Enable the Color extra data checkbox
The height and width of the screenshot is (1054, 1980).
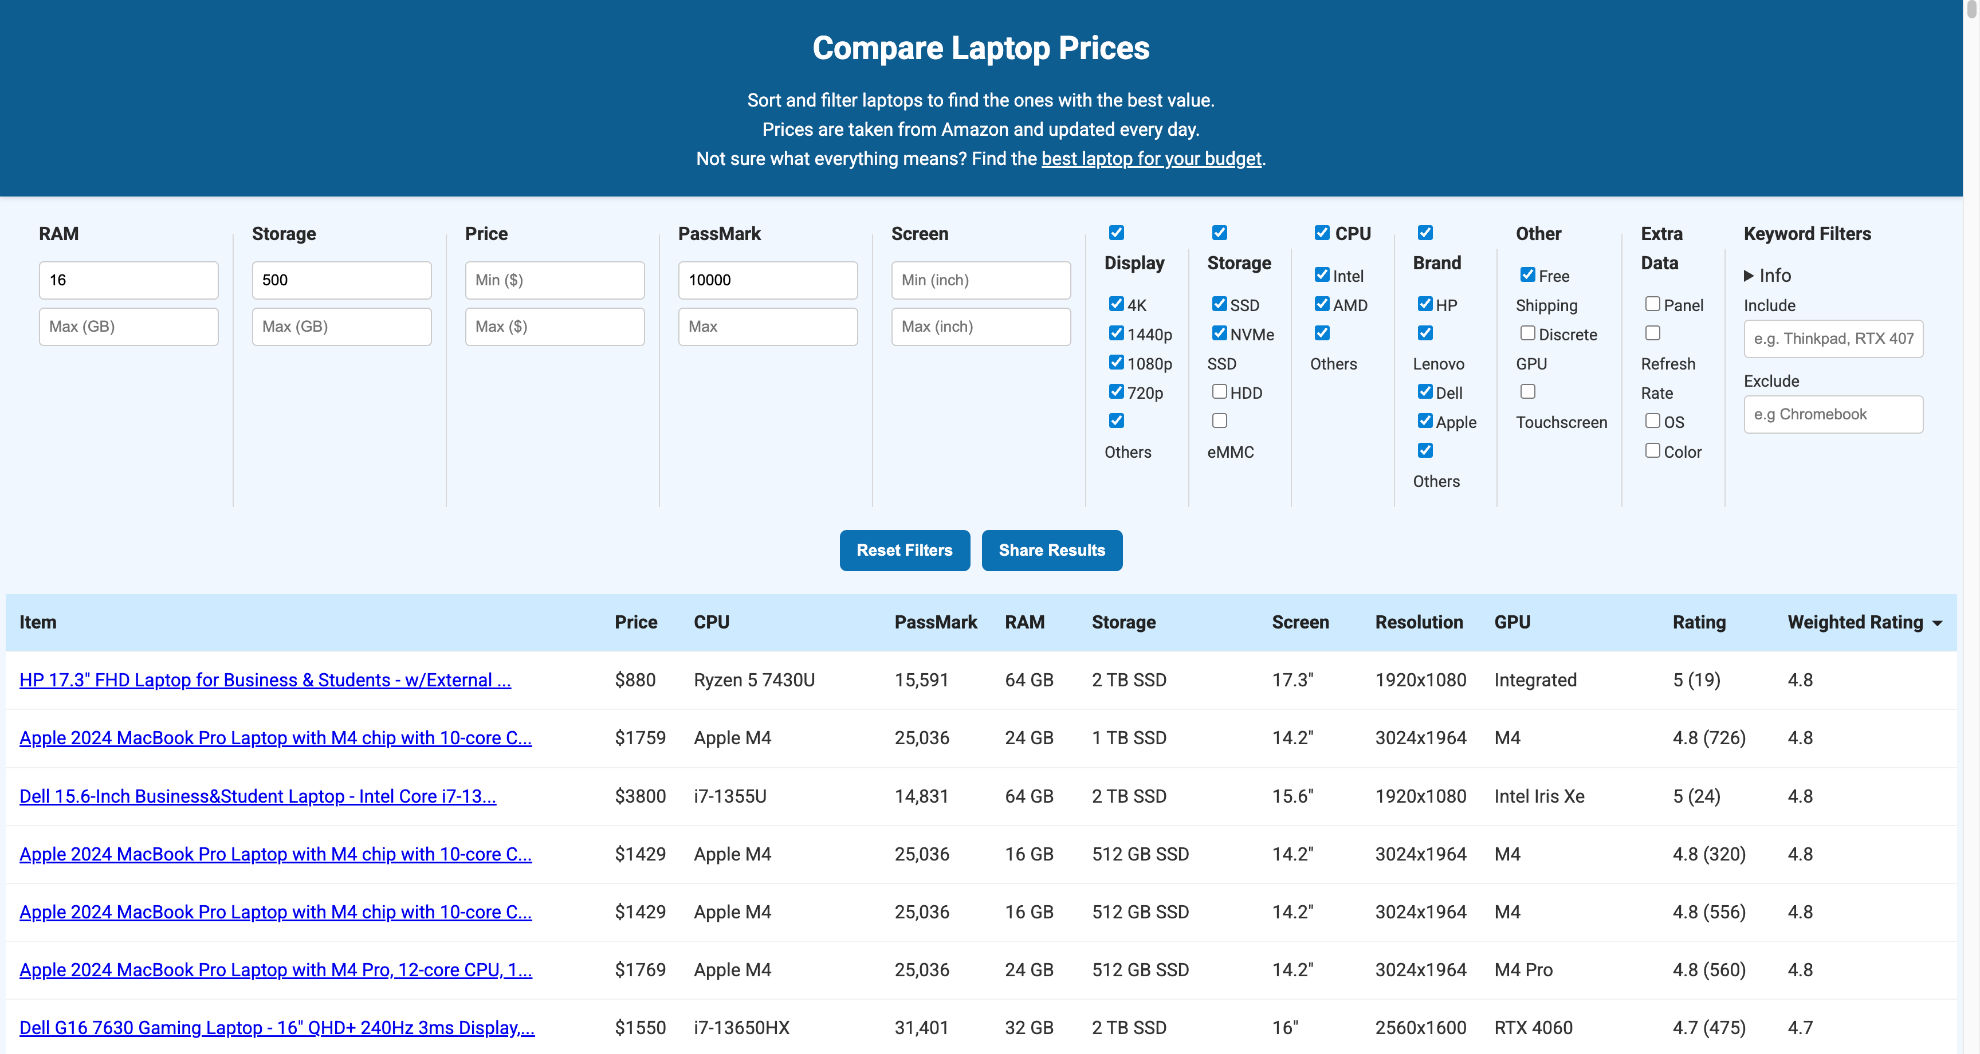1653,451
